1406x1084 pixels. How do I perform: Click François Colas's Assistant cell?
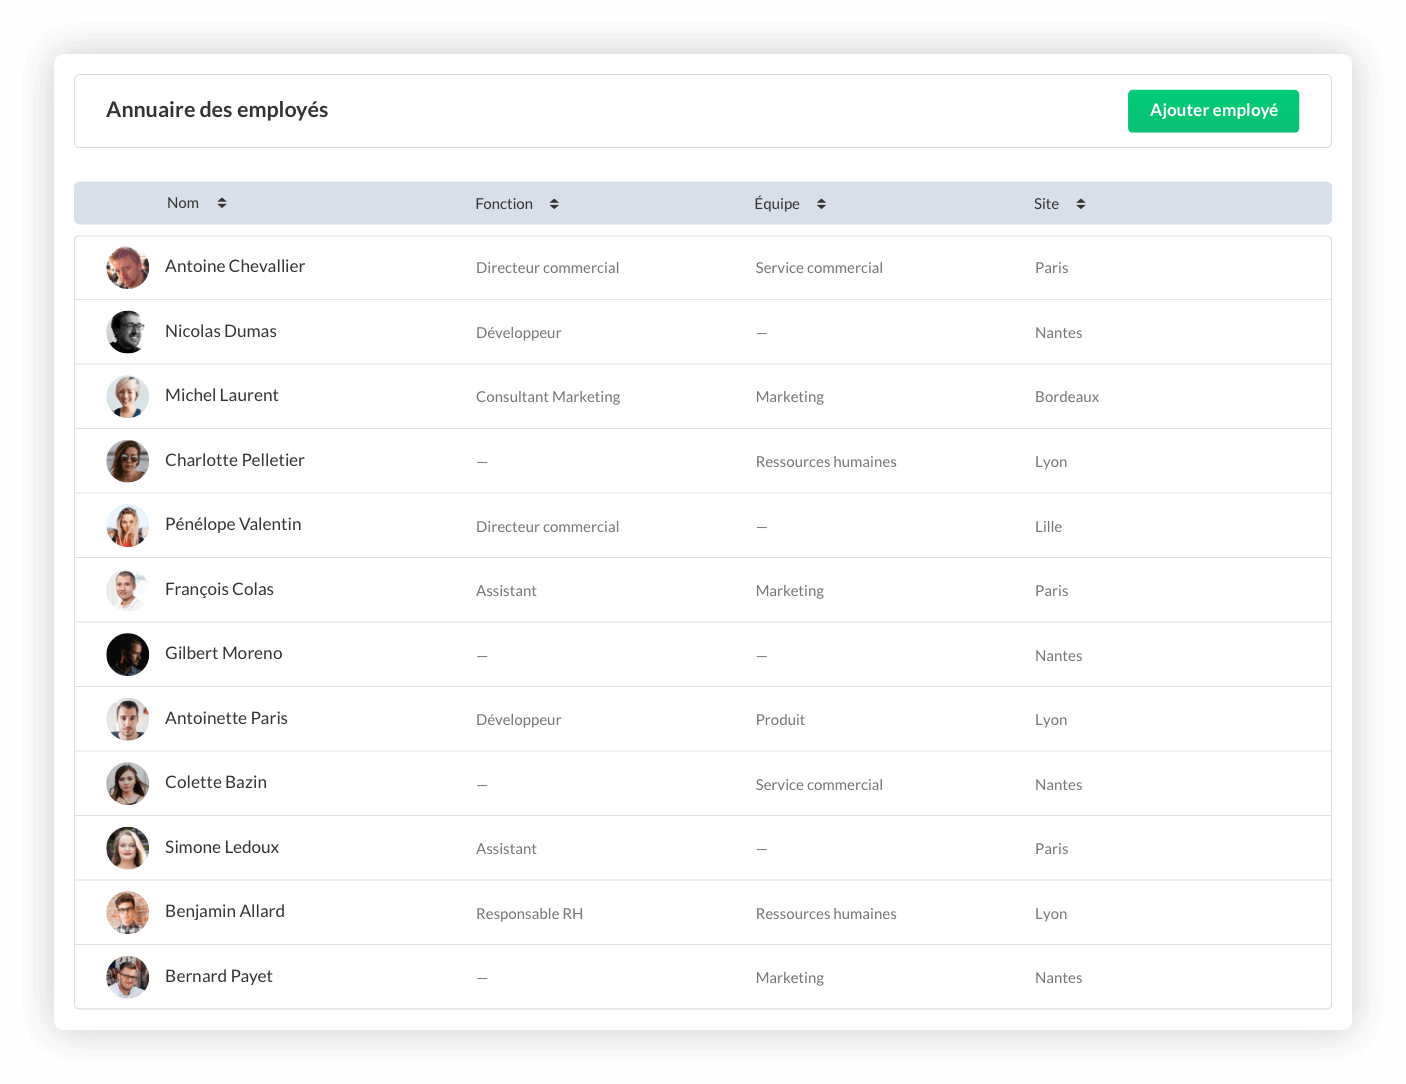tap(506, 591)
